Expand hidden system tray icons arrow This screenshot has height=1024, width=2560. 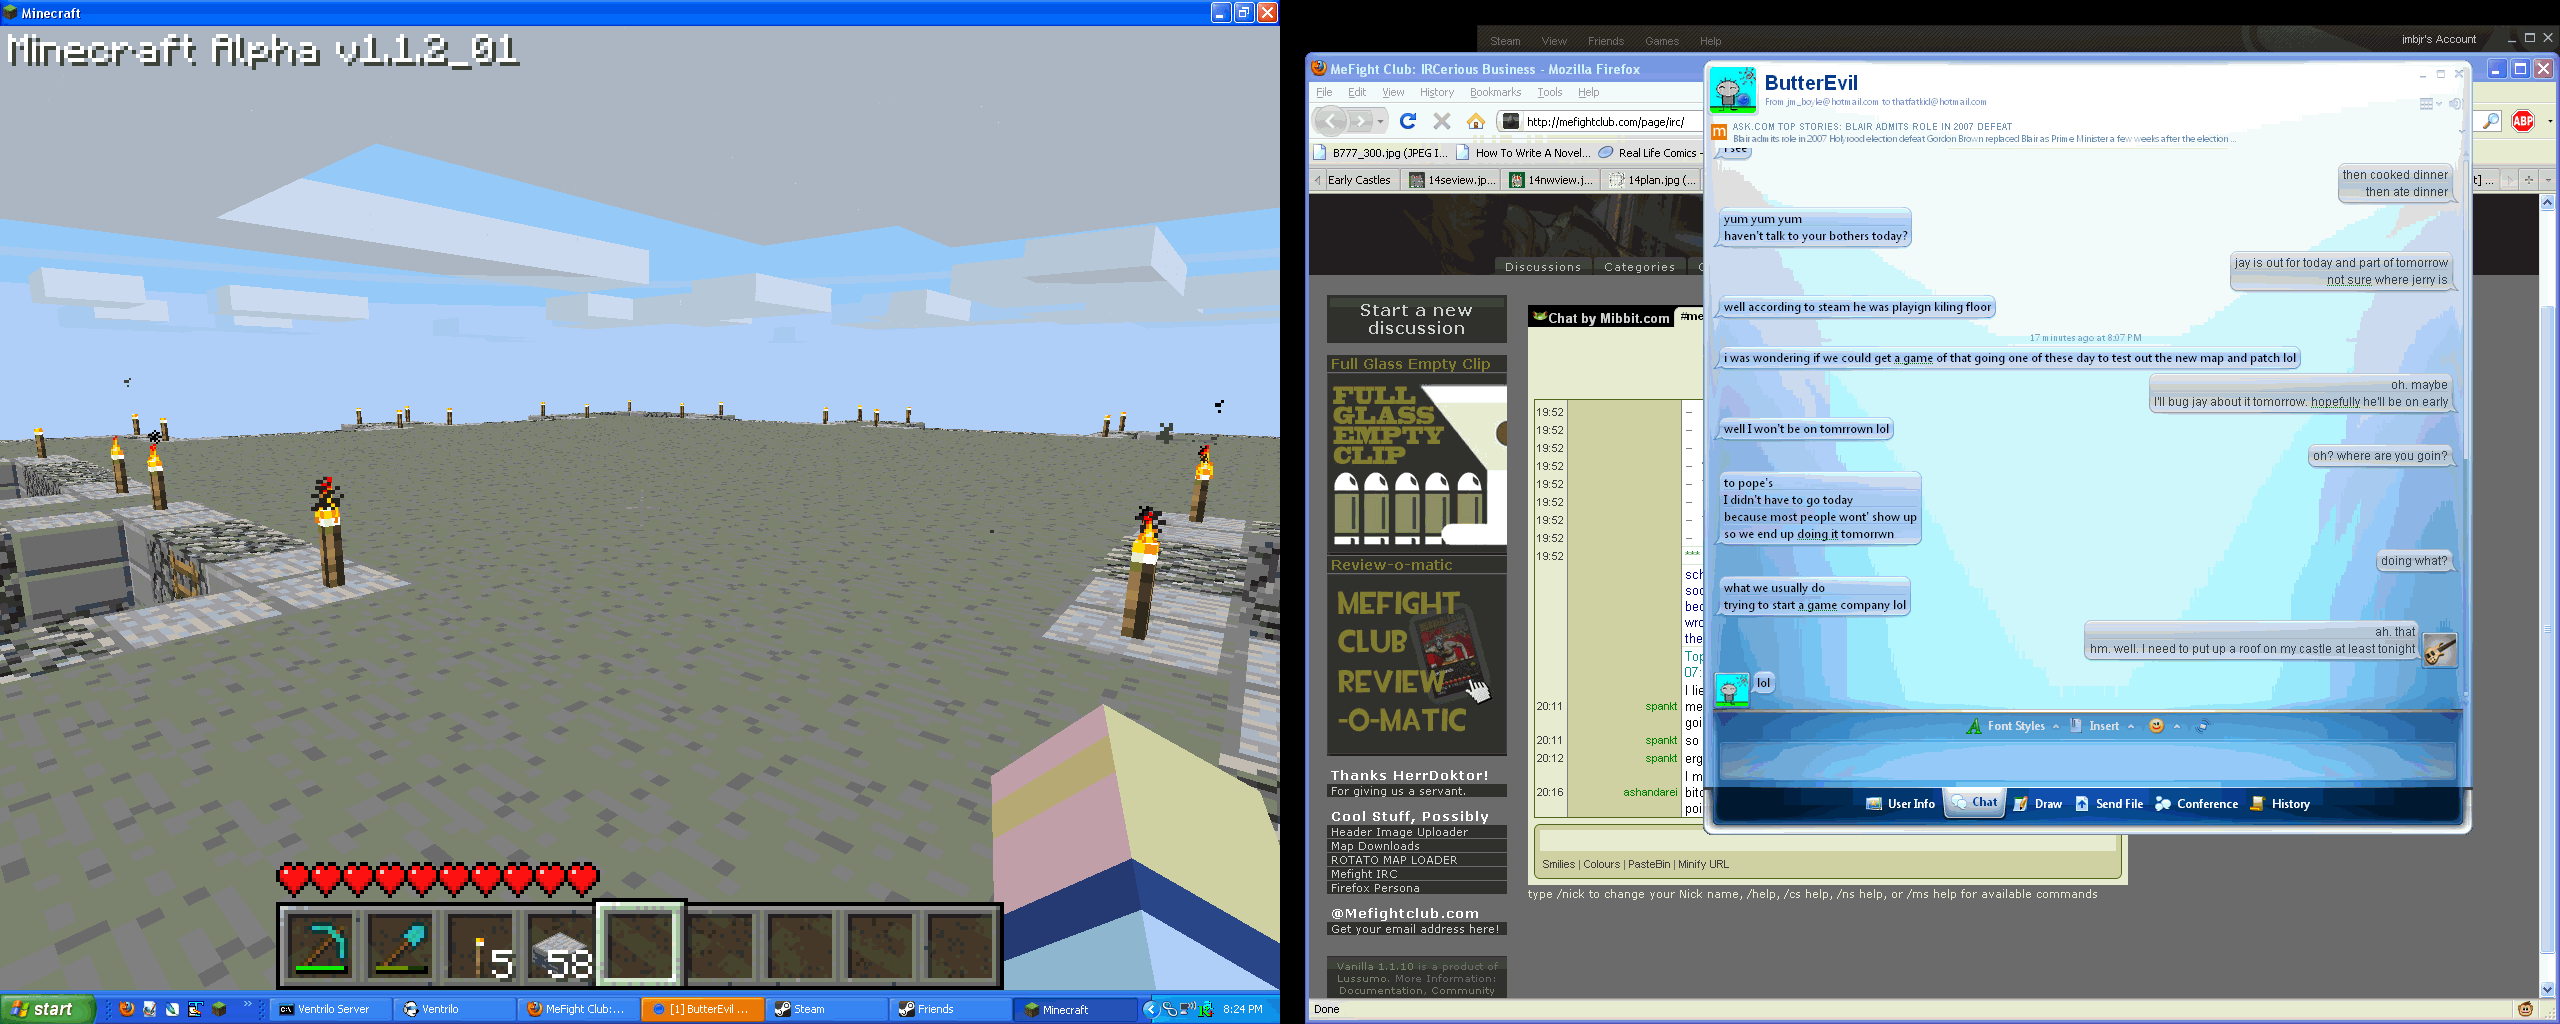point(1151,1009)
